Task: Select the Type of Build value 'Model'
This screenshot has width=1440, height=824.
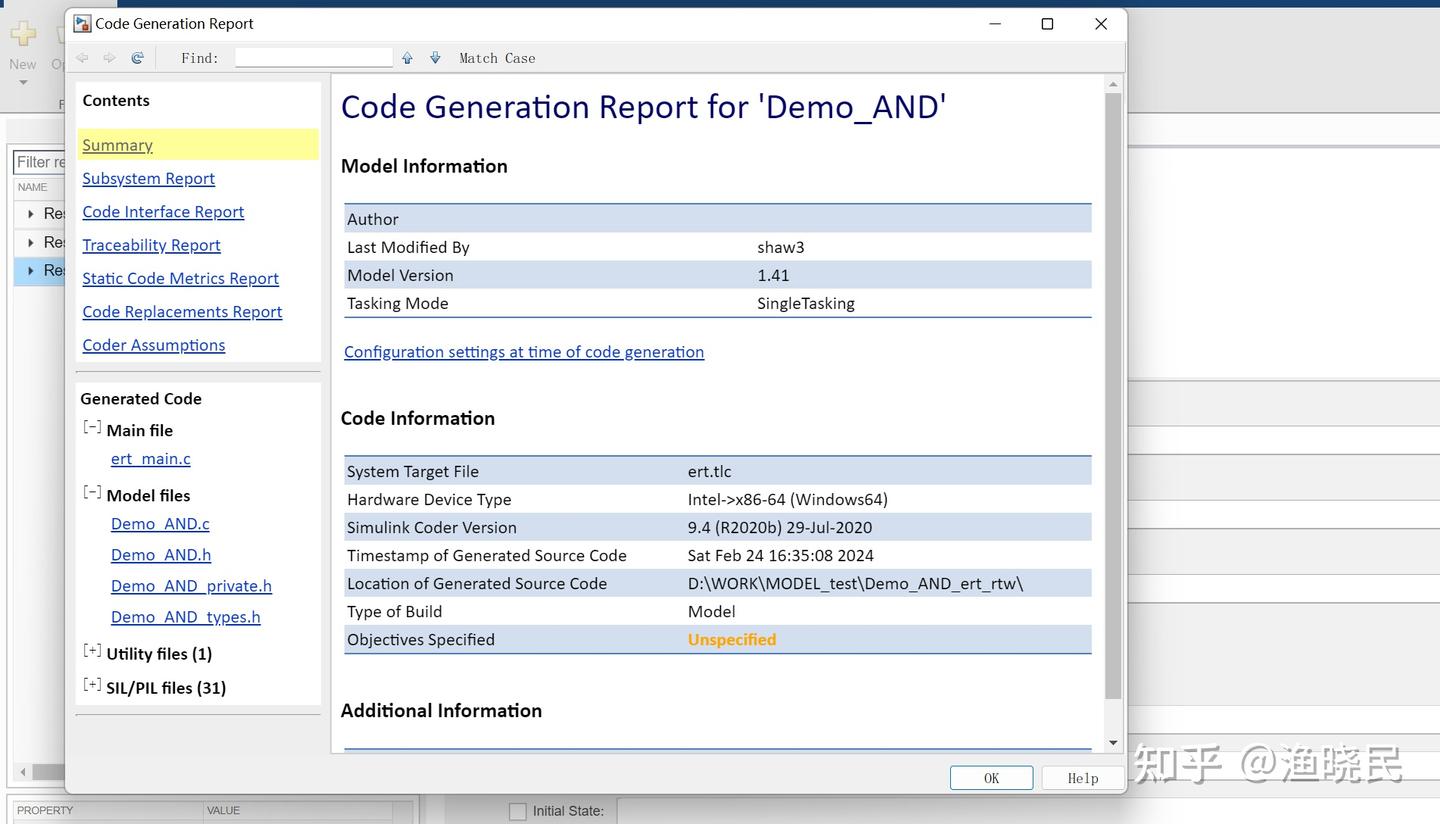Action: point(712,611)
